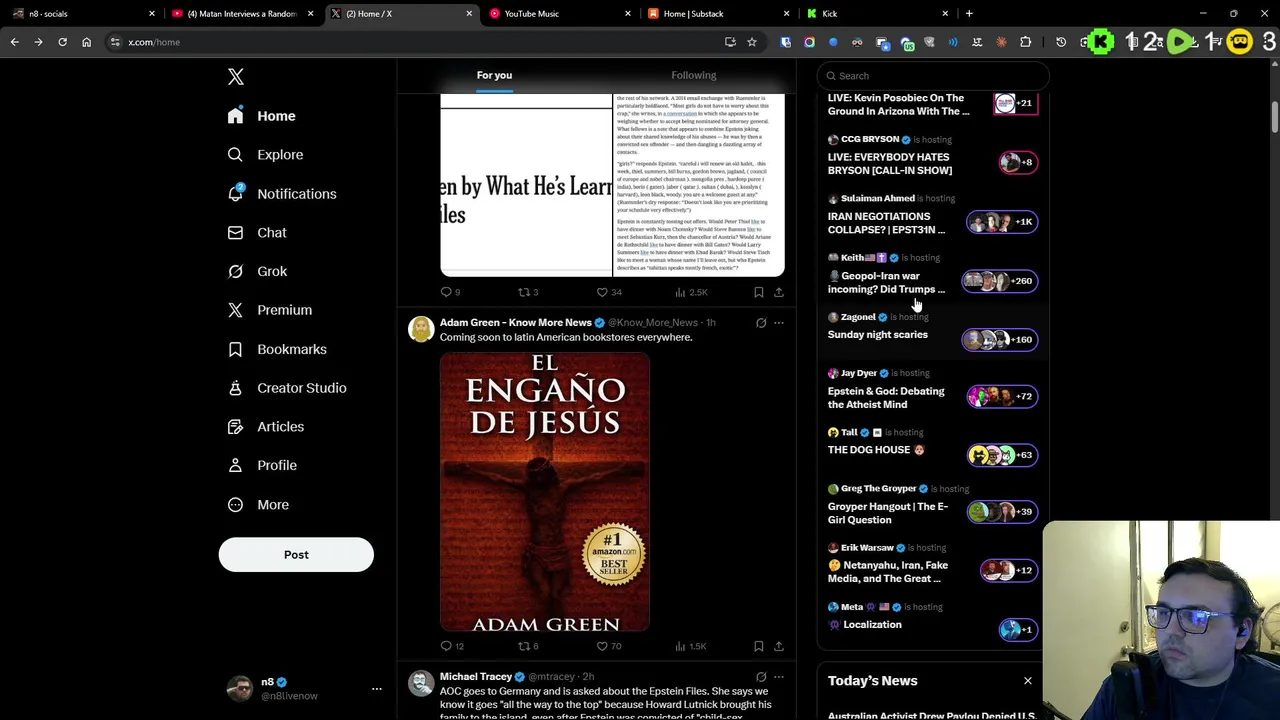
Task: Open n8 account menu three dots
Action: [377, 689]
